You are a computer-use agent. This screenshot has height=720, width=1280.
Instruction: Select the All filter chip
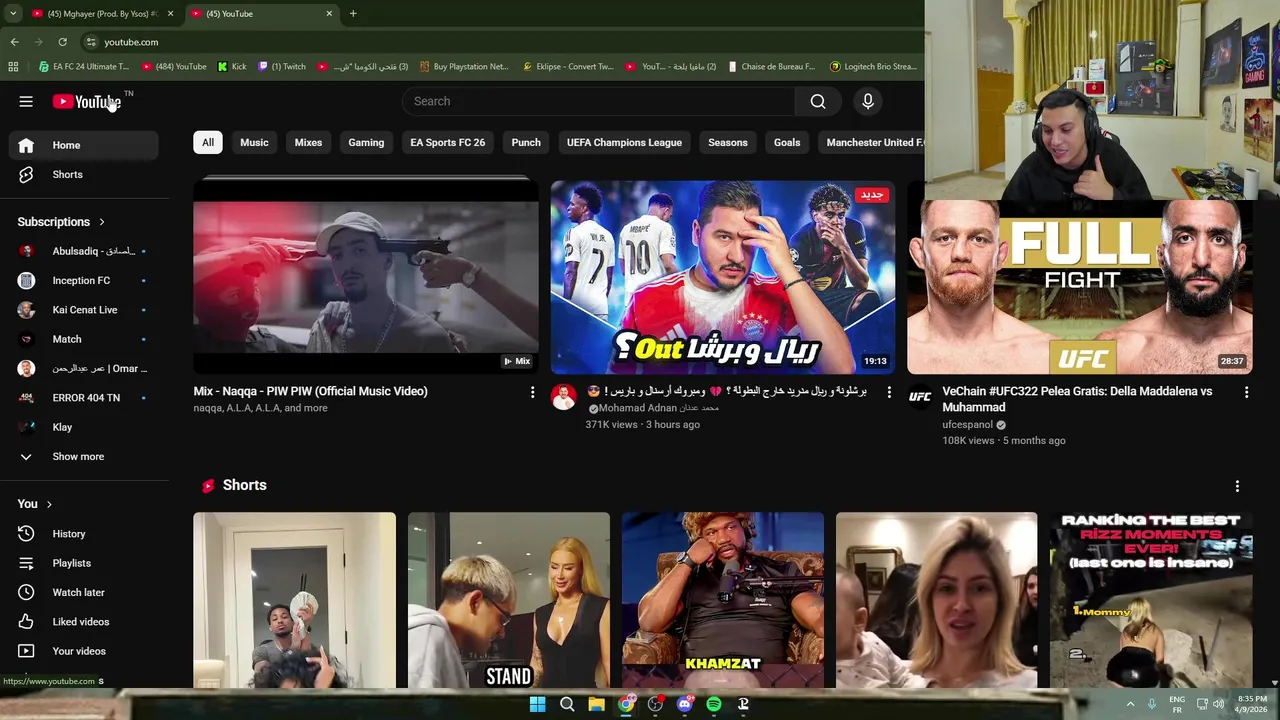click(x=208, y=142)
